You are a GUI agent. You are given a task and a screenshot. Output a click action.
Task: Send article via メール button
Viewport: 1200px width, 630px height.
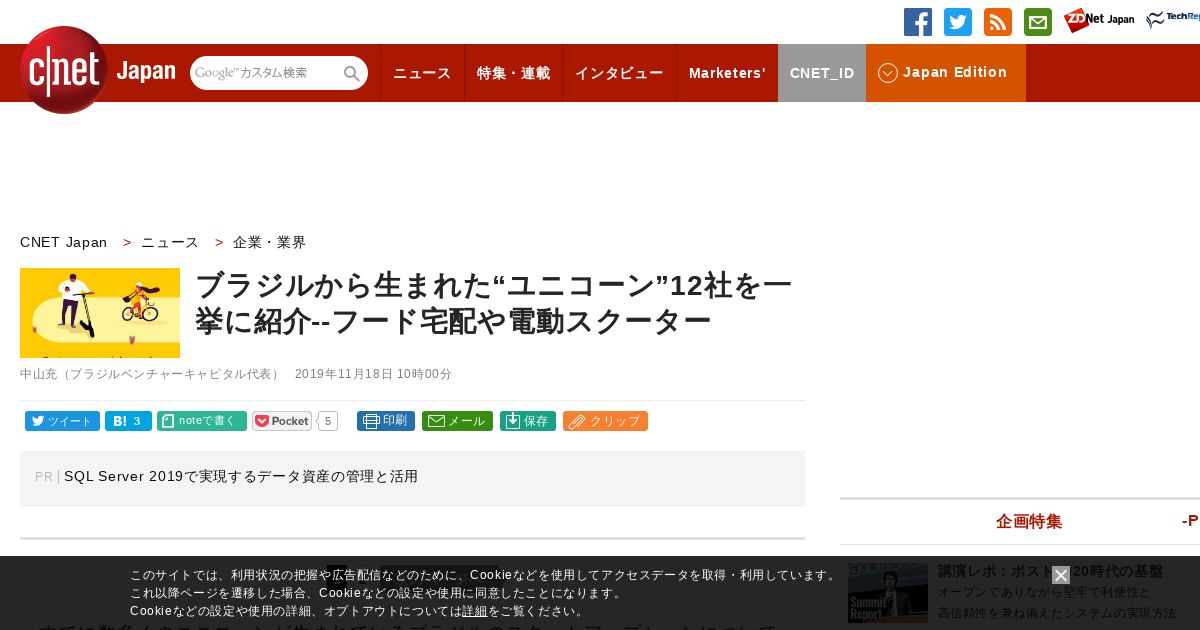tap(457, 421)
